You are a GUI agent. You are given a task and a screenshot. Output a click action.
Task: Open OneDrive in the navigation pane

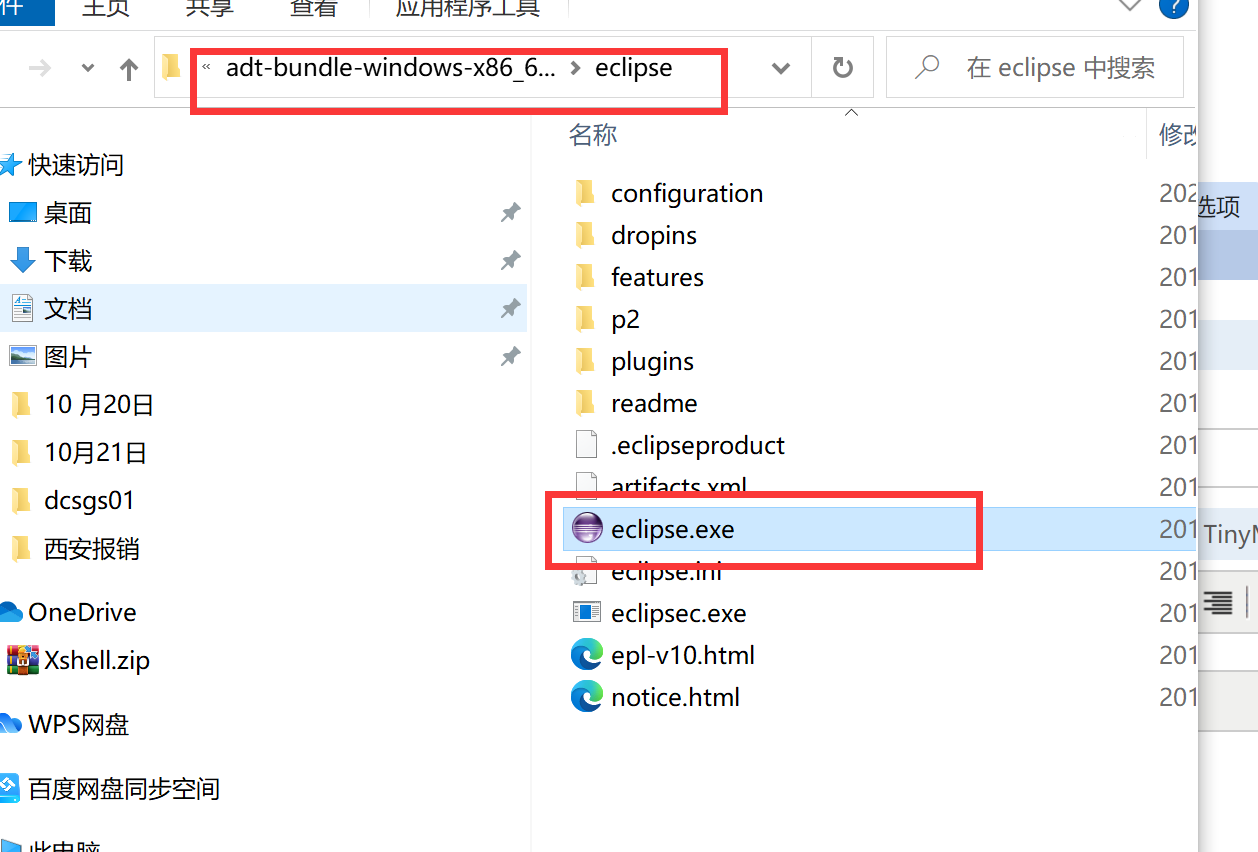pyautogui.click(x=82, y=612)
